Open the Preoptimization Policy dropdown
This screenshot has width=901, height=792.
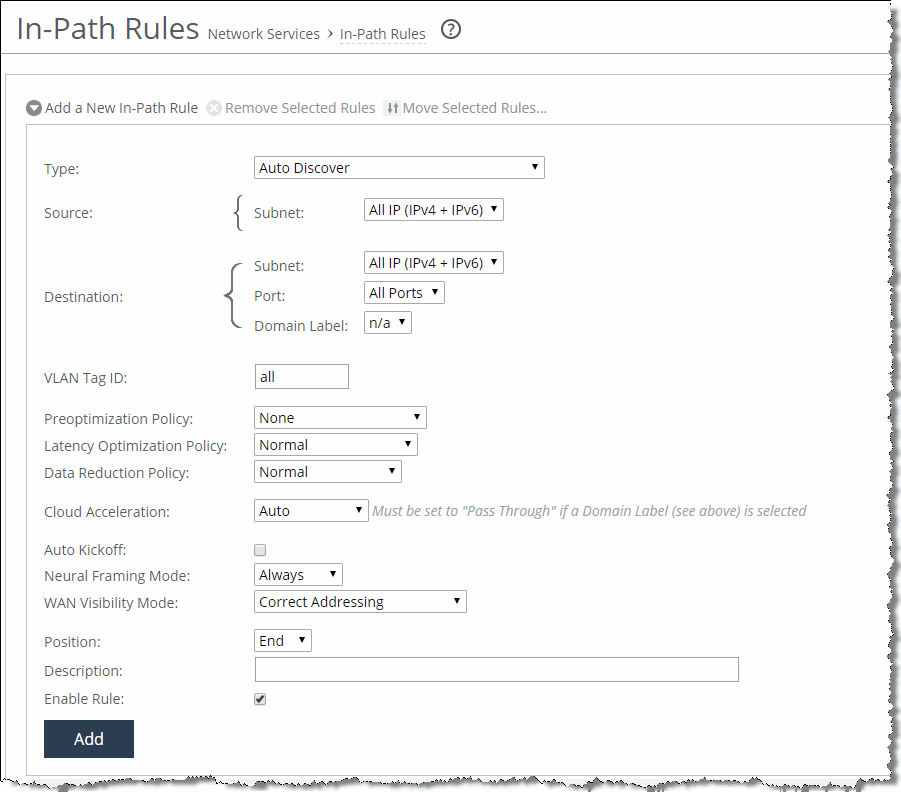click(x=340, y=418)
